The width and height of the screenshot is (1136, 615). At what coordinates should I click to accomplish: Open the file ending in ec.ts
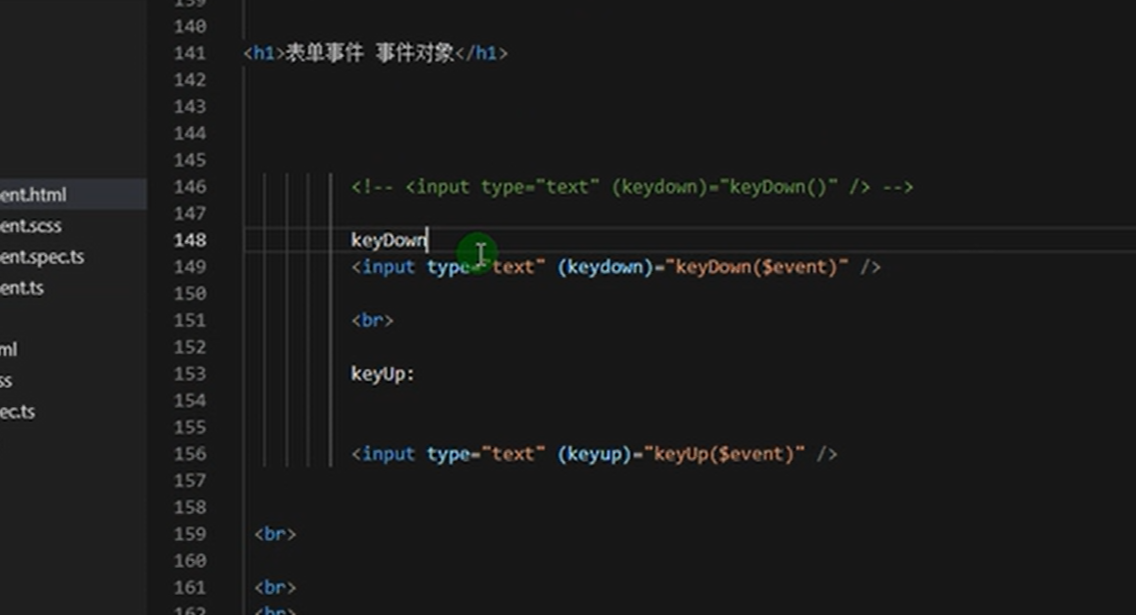tap(18, 411)
